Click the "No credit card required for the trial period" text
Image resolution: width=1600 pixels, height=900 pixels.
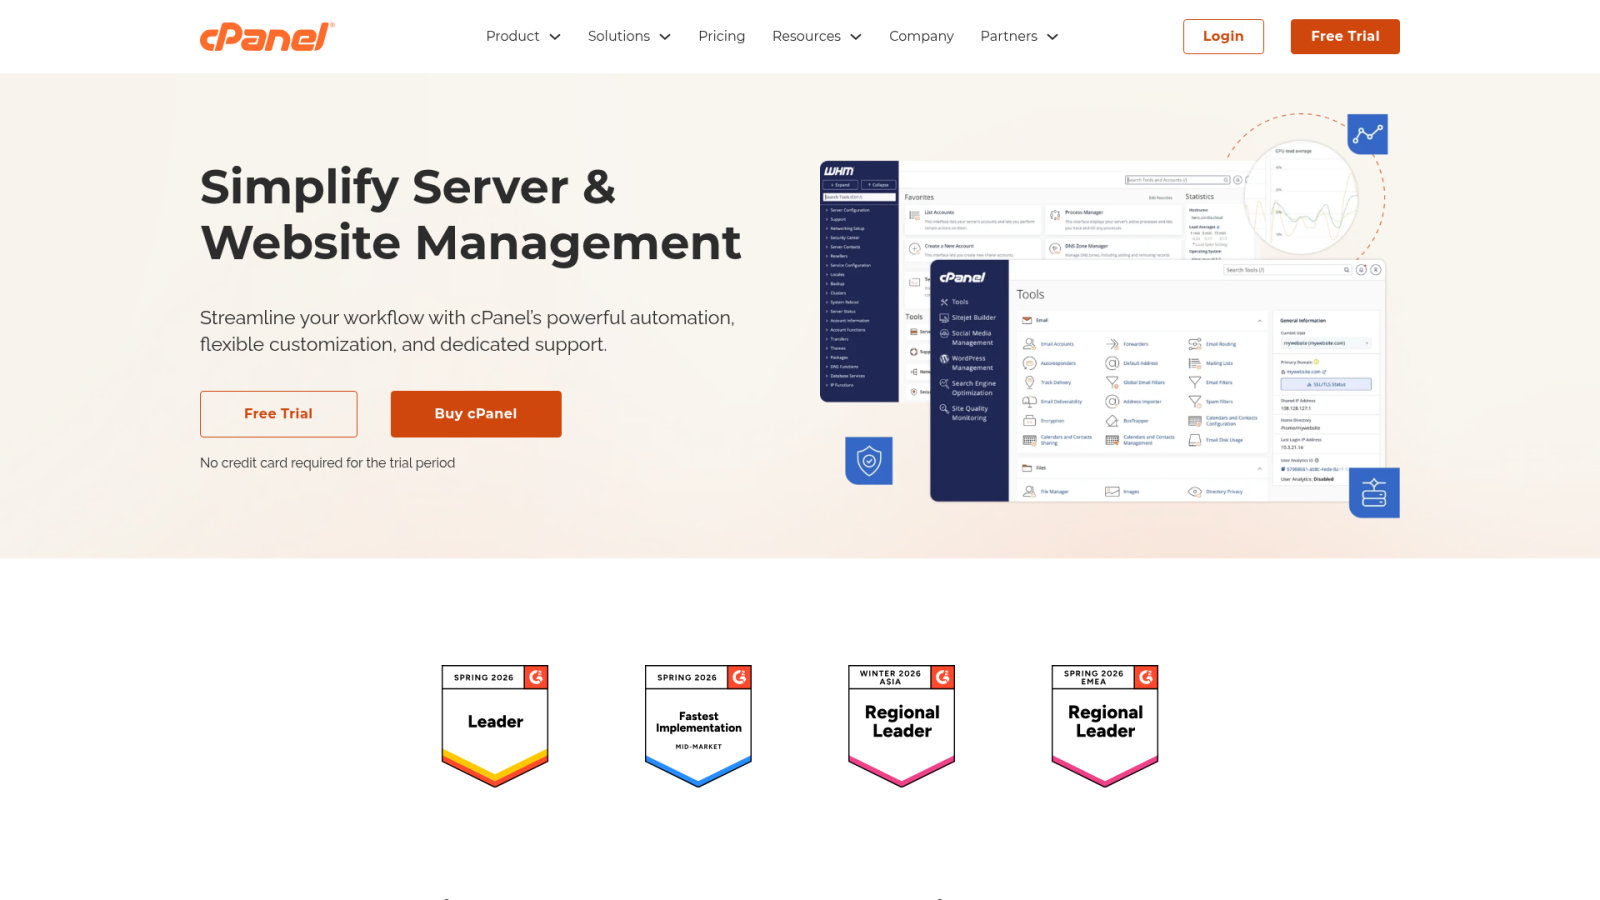[x=327, y=463]
